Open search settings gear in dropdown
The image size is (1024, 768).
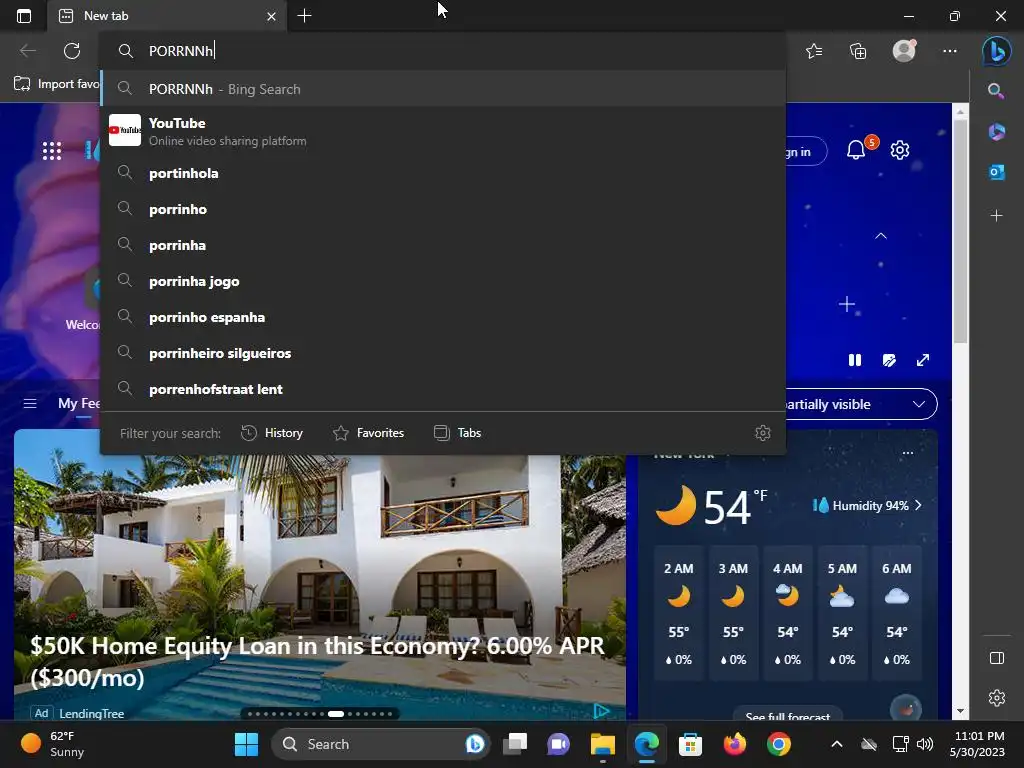[x=763, y=433]
